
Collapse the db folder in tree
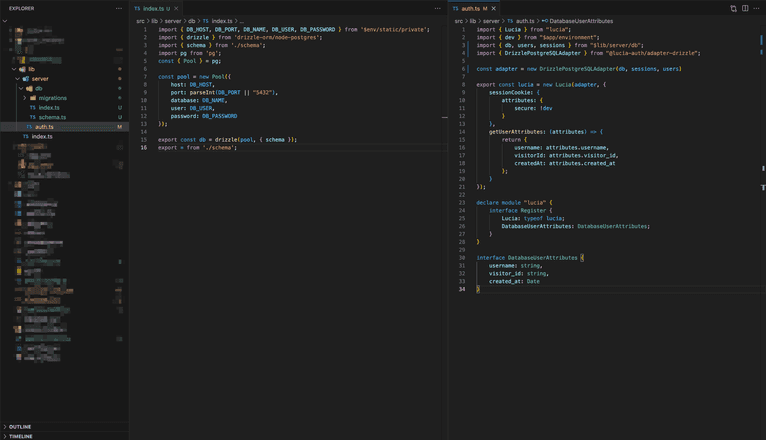[x=39, y=88]
